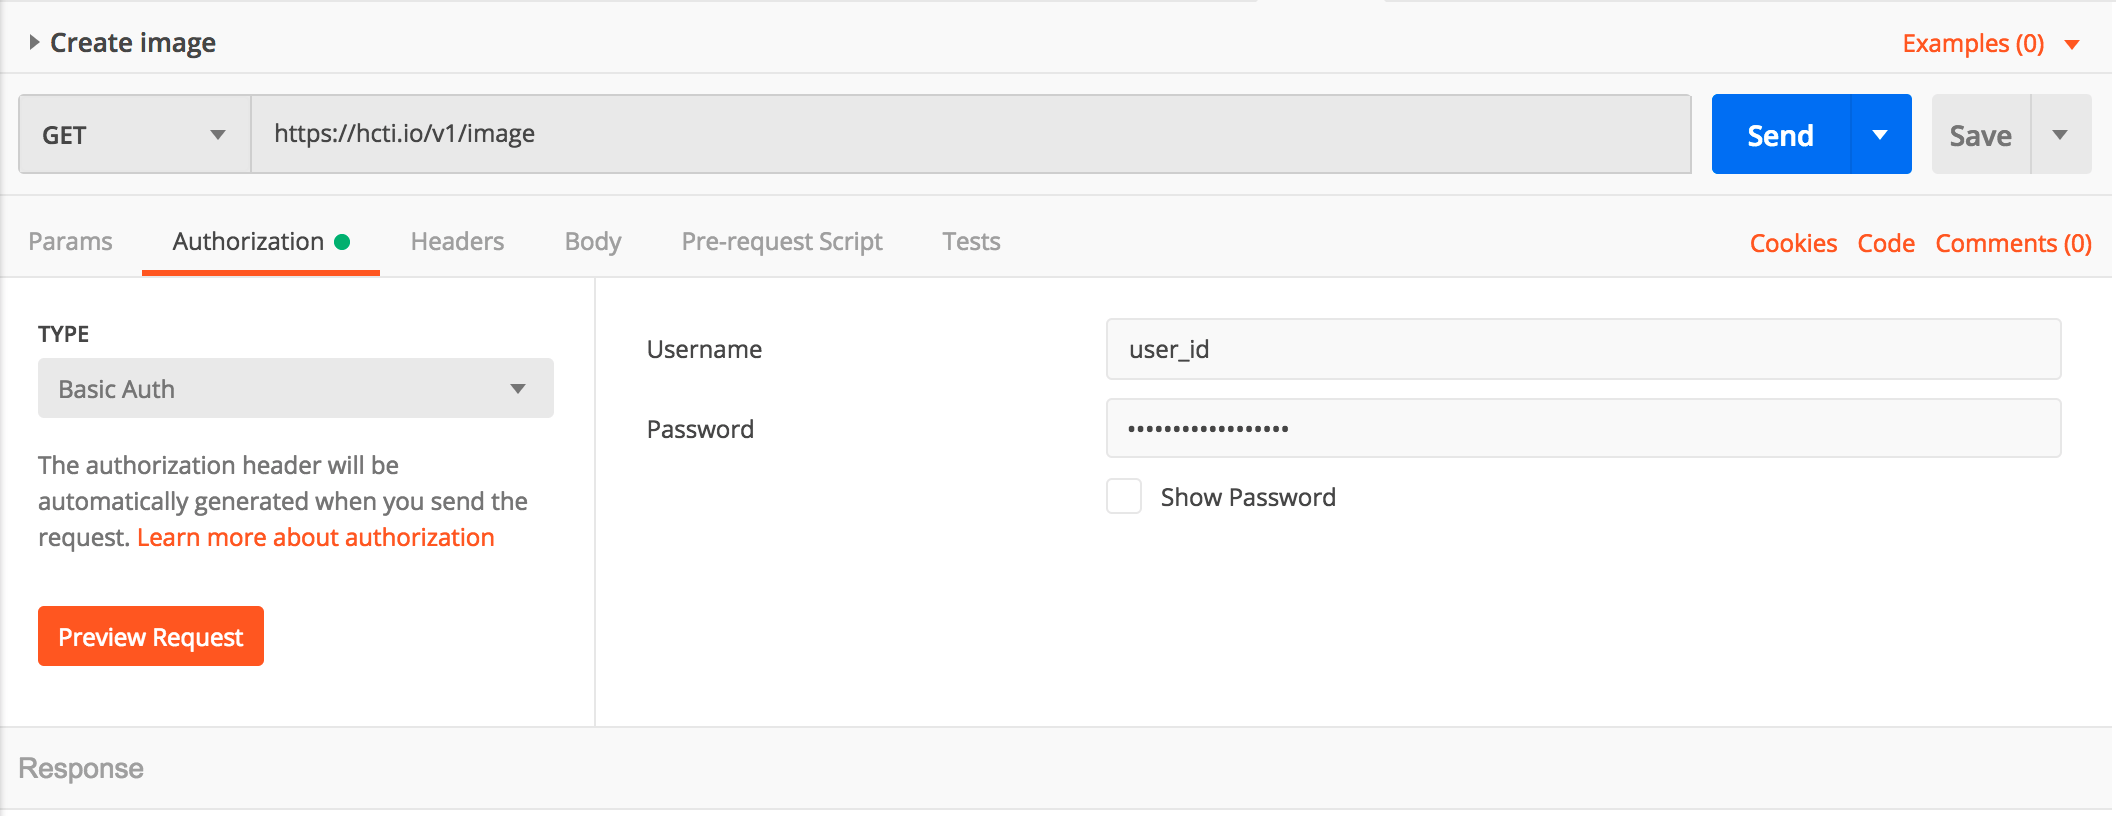Expand the Create image request triangle
Viewport: 2116px width, 816px height.
pos(34,42)
